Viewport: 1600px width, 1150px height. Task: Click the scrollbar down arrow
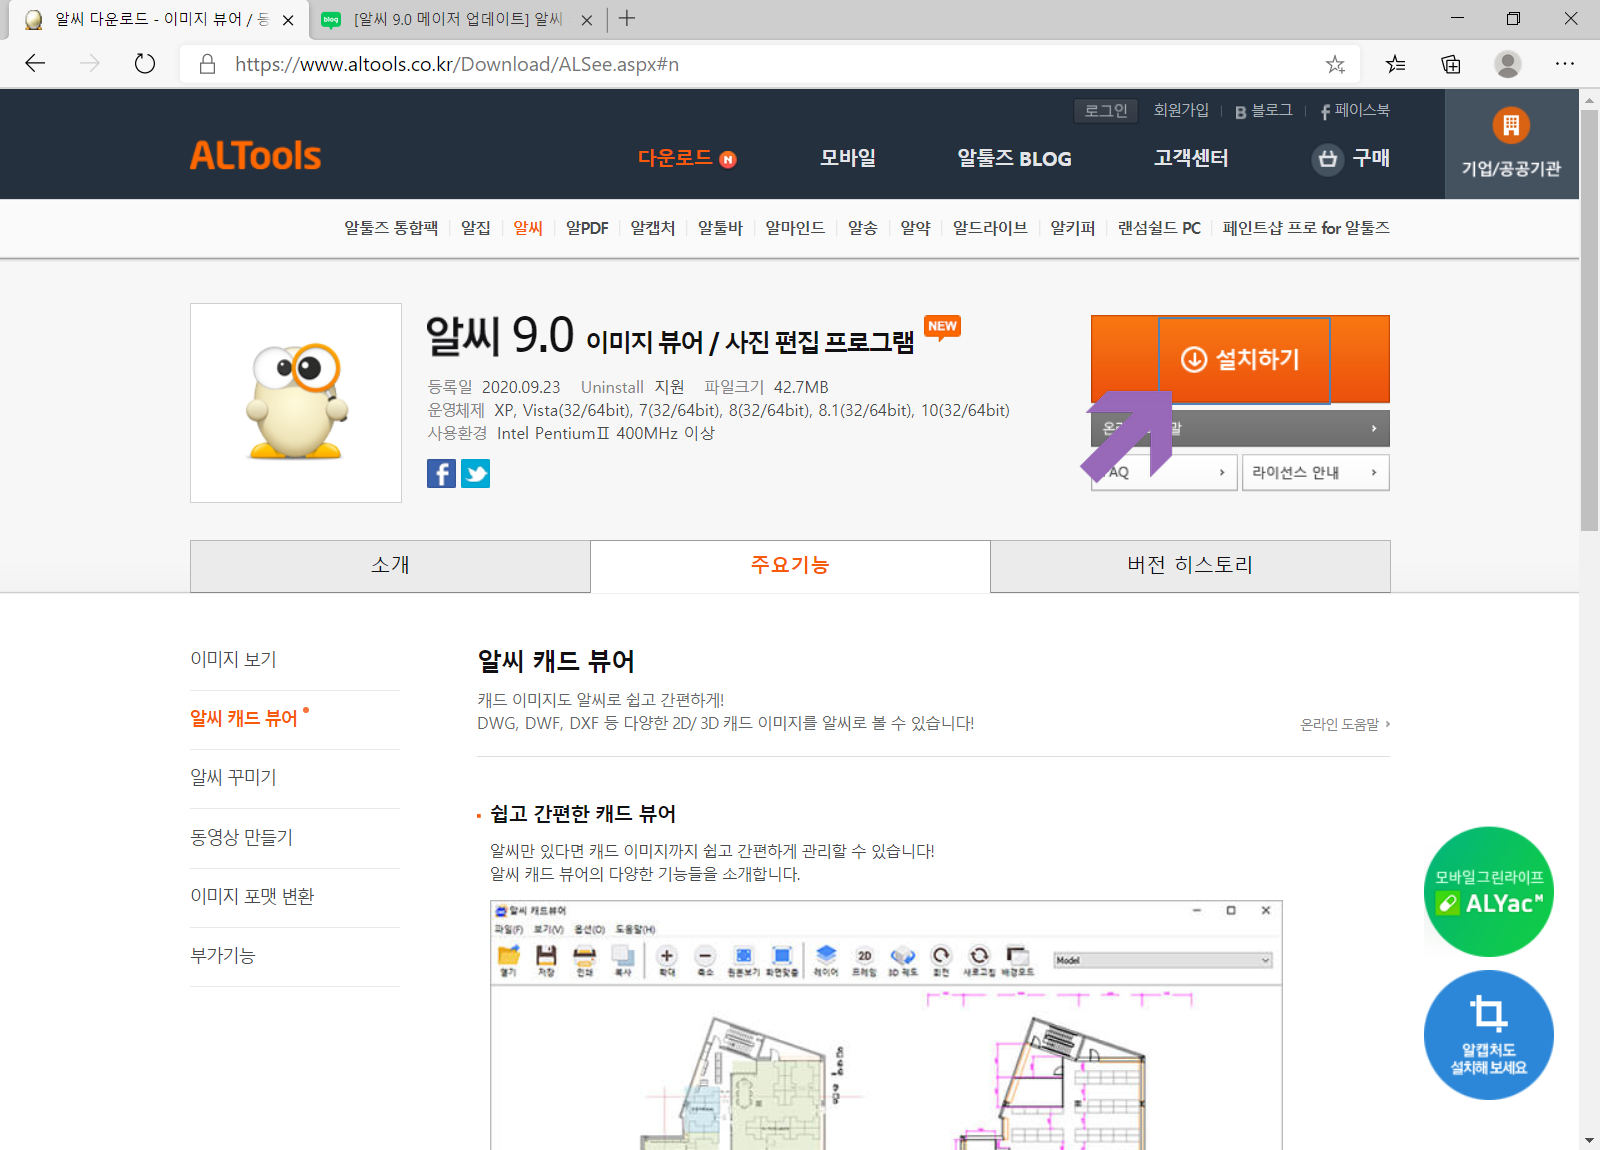pyautogui.click(x=1589, y=1140)
